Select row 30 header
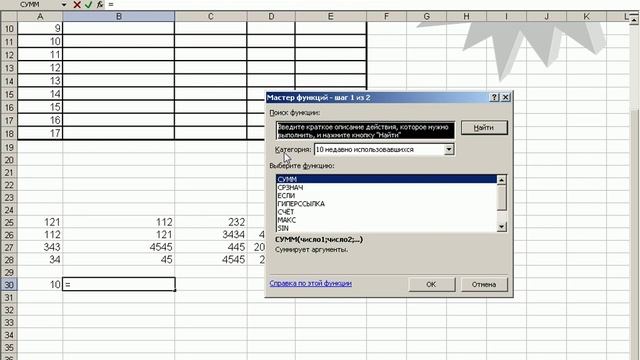 pos(9,284)
